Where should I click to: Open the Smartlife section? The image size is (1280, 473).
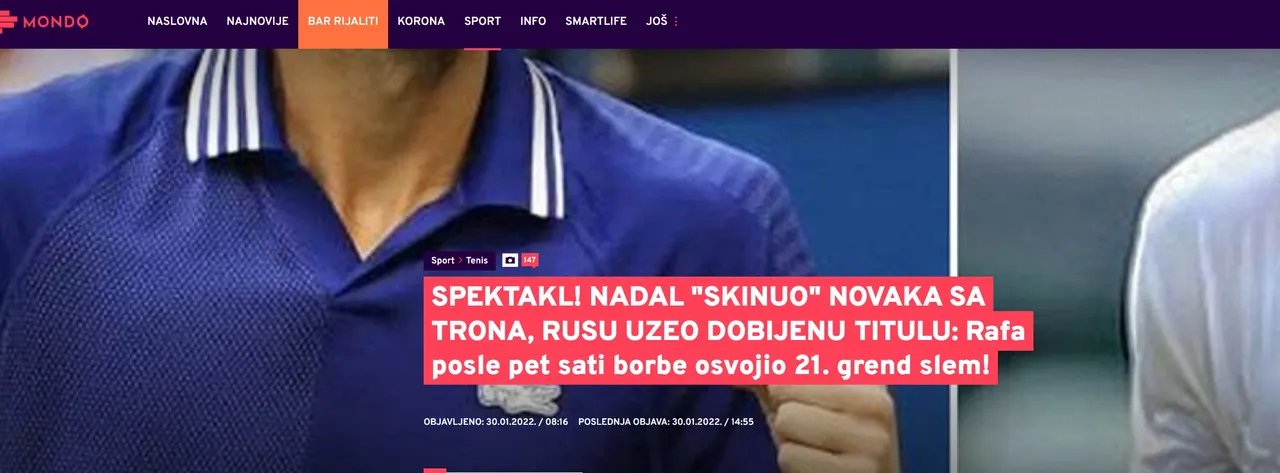point(596,21)
